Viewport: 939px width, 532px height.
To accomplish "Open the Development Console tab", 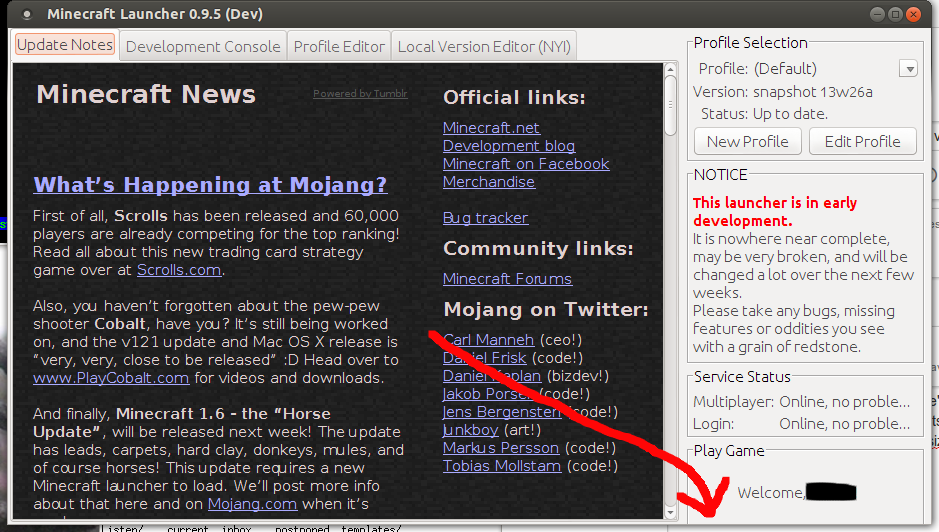I will pyautogui.click(x=203, y=46).
